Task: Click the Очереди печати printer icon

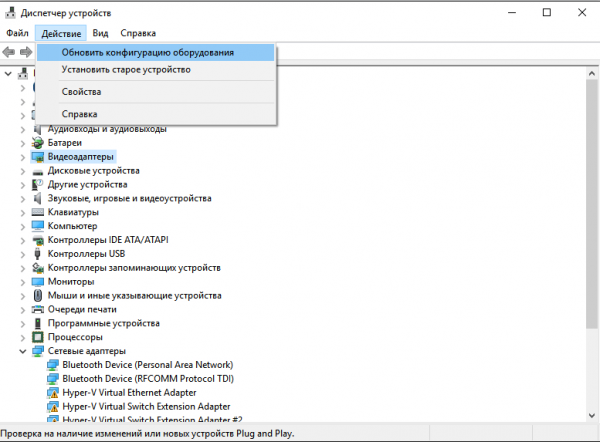Action: pos(38,309)
